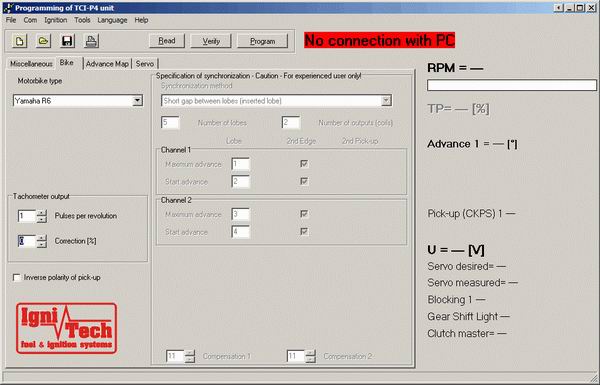
Task: Save settings using the floppy disk icon
Action: pos(67,41)
